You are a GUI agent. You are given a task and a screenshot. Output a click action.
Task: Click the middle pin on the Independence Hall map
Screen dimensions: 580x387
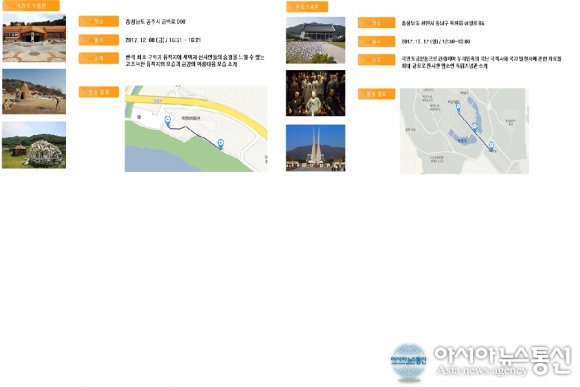tap(475, 127)
